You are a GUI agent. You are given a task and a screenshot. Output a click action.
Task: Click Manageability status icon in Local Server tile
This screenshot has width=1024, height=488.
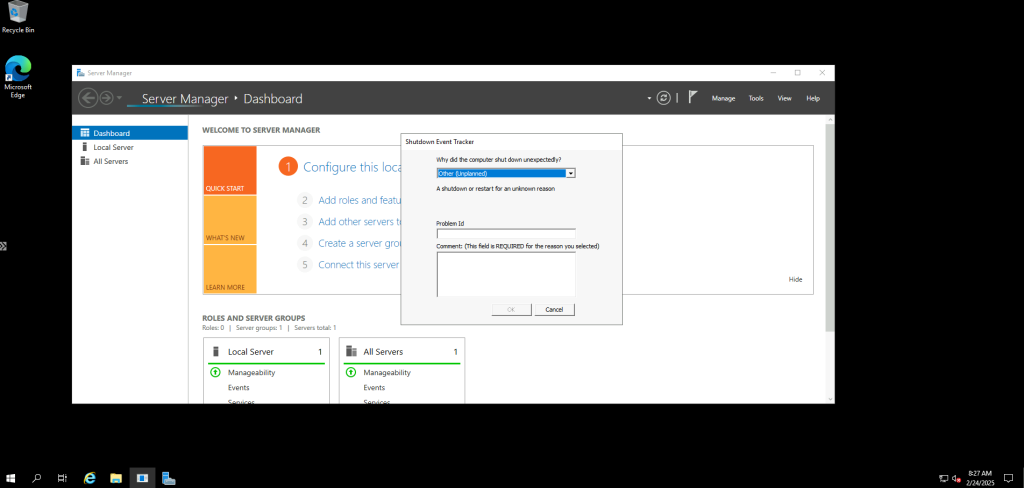tap(216, 372)
